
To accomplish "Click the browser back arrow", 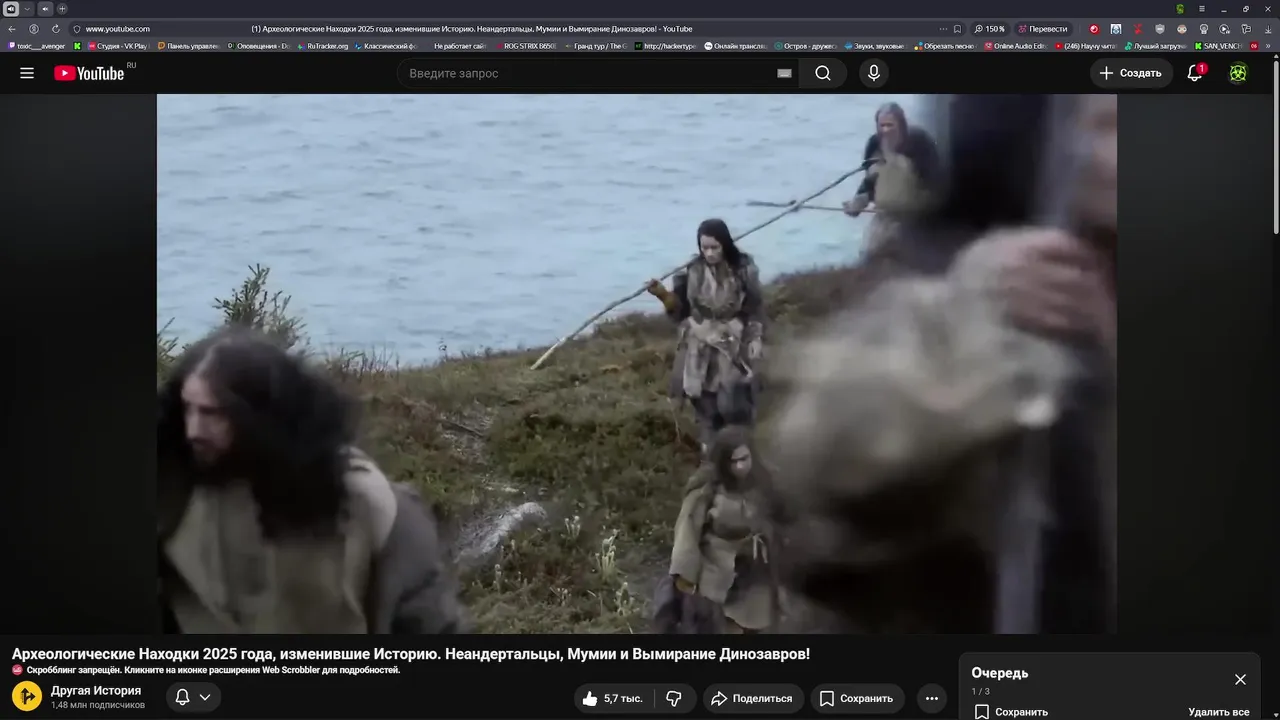I will [11, 29].
